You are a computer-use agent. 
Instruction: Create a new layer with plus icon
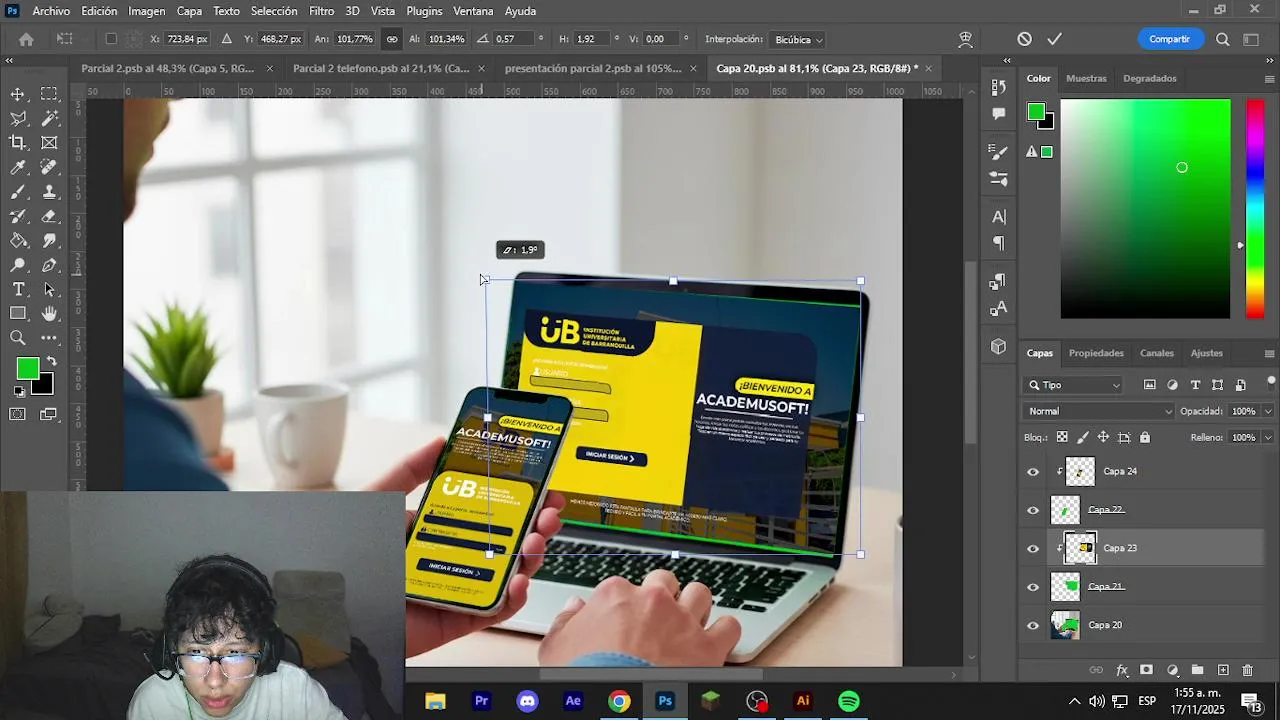(1222, 670)
